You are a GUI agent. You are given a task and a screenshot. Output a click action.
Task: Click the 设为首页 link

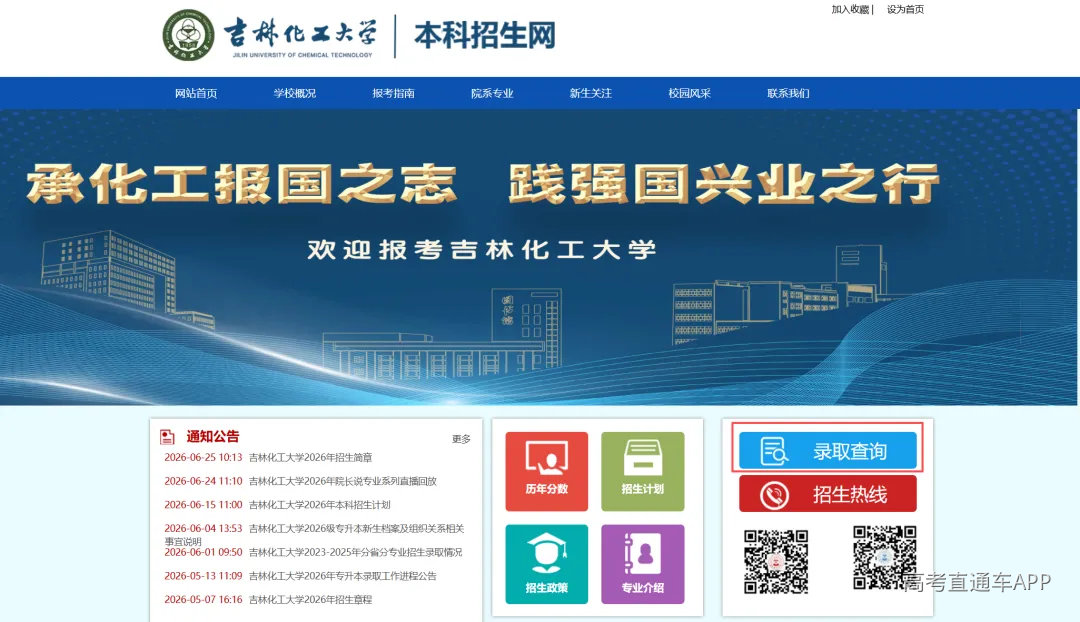tap(905, 10)
